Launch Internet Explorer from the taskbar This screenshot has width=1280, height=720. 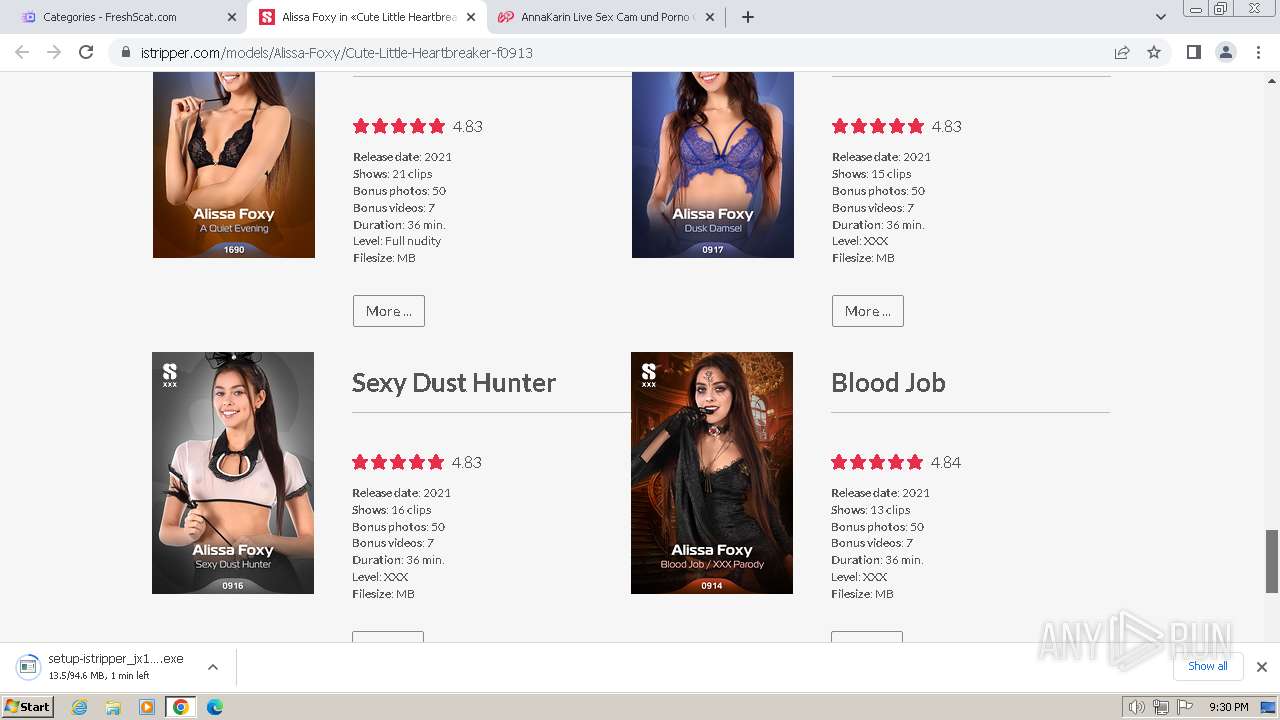coord(80,707)
